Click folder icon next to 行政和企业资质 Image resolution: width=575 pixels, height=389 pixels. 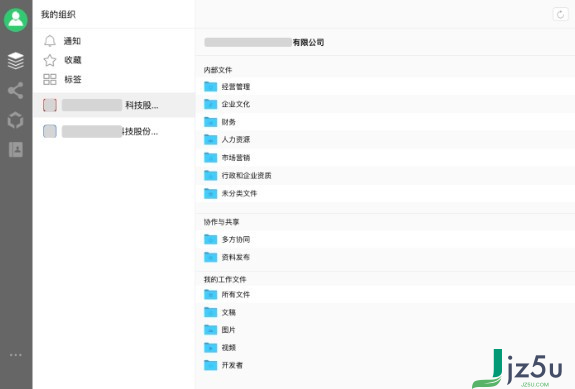(x=210, y=176)
